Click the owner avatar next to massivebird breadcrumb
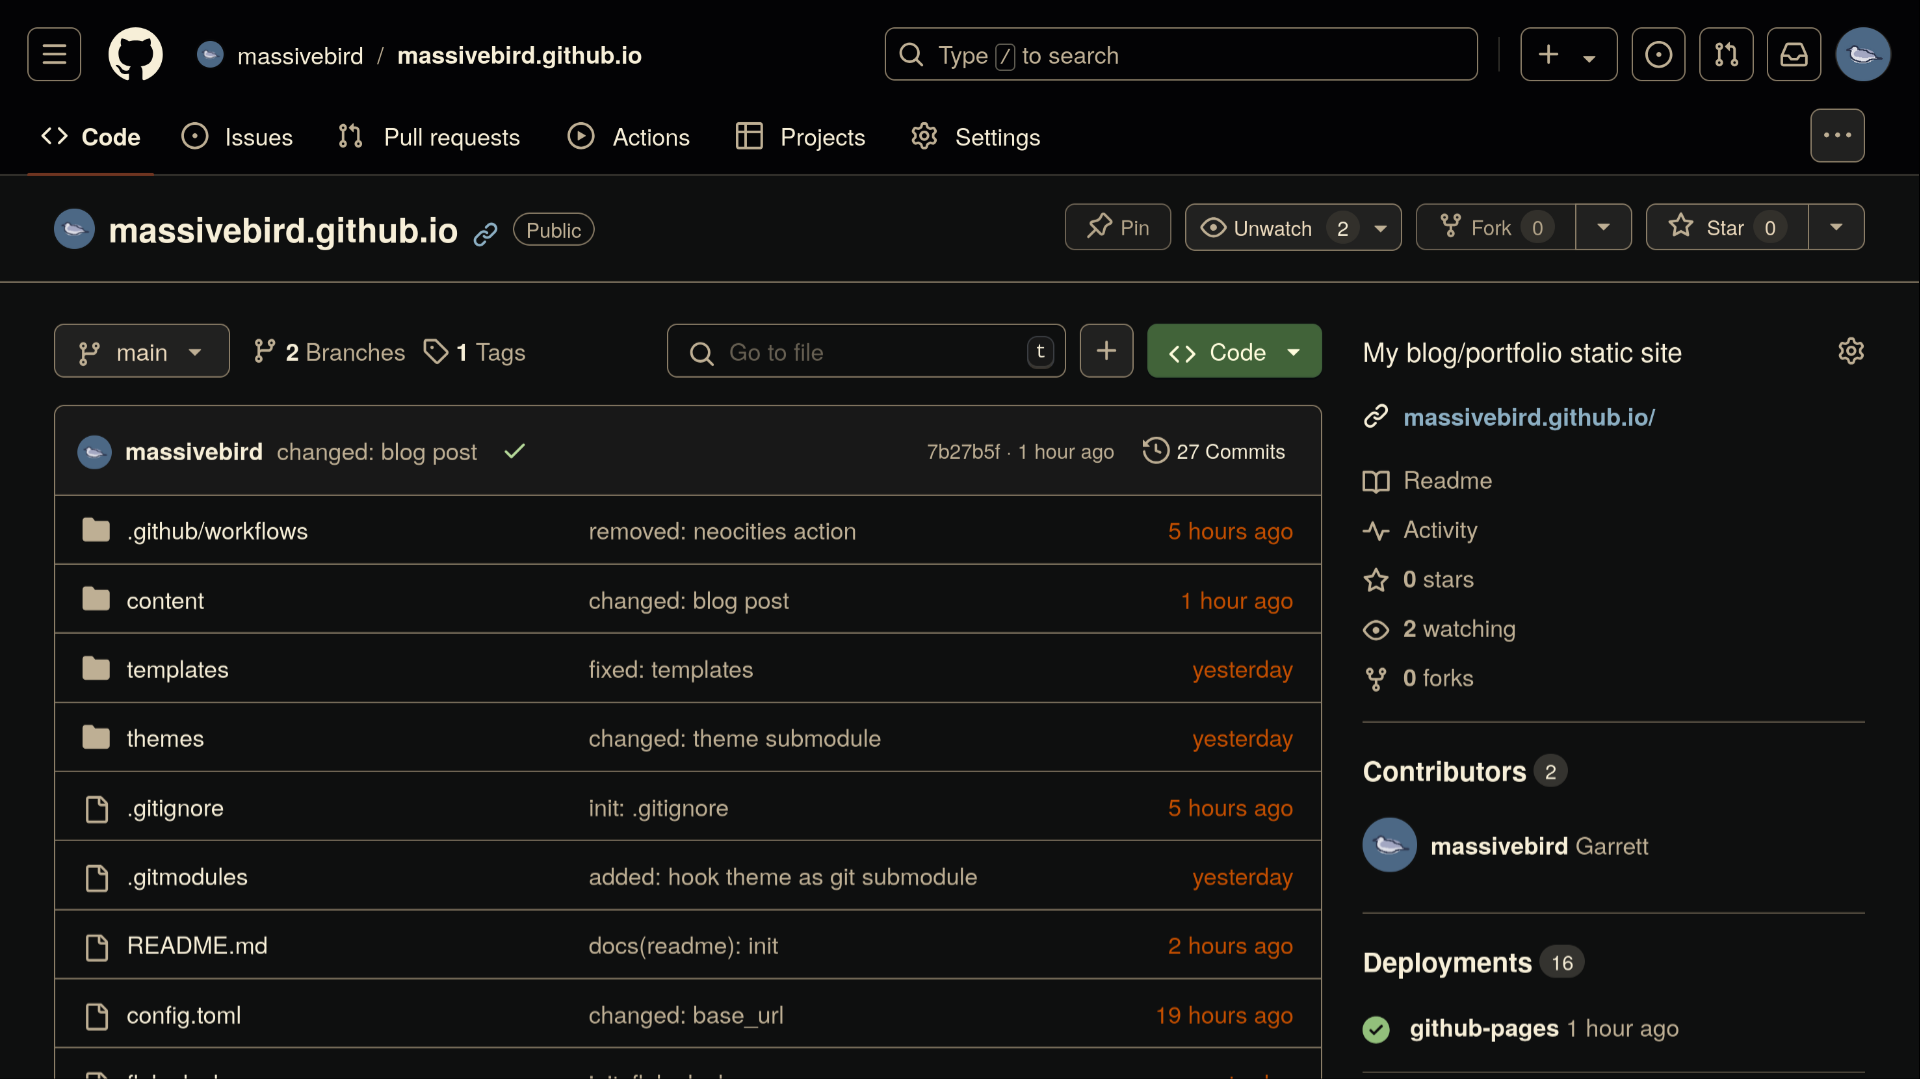The image size is (1920, 1079). [x=210, y=54]
